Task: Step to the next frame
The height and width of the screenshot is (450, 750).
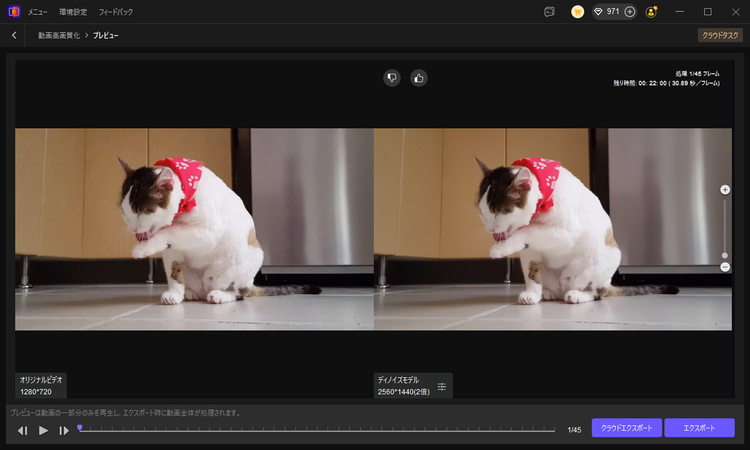Action: (x=64, y=430)
